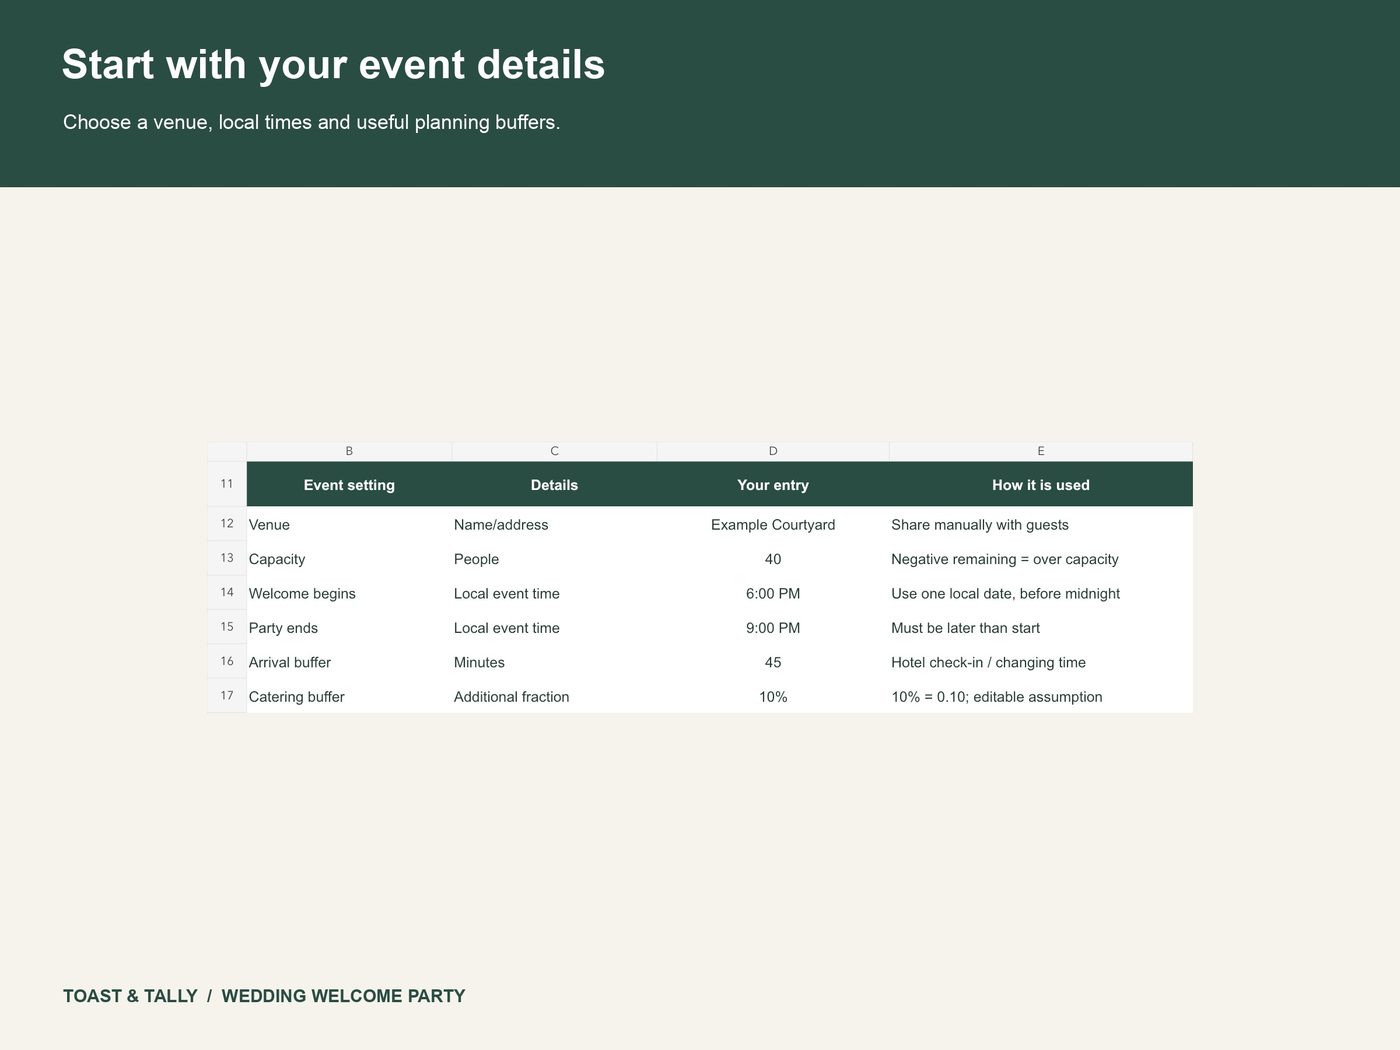
Task: Click the 'Start with your event details' title
Action: click(x=333, y=65)
